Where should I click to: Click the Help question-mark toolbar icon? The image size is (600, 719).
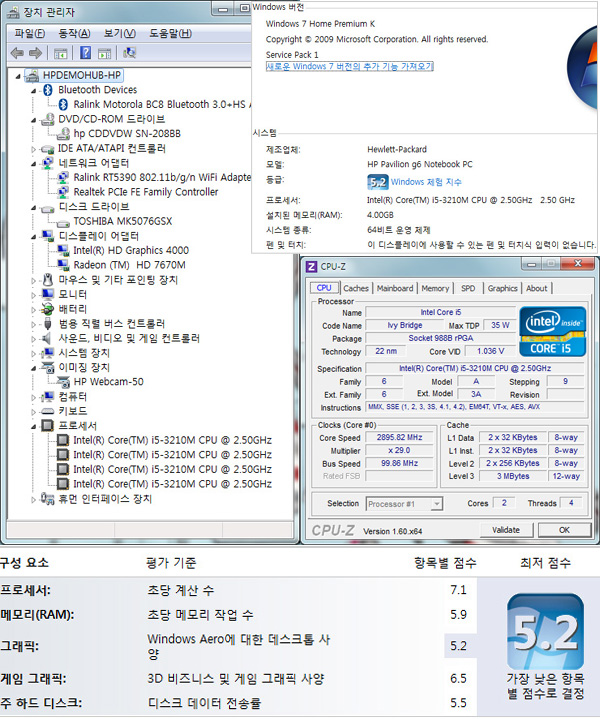(86, 52)
